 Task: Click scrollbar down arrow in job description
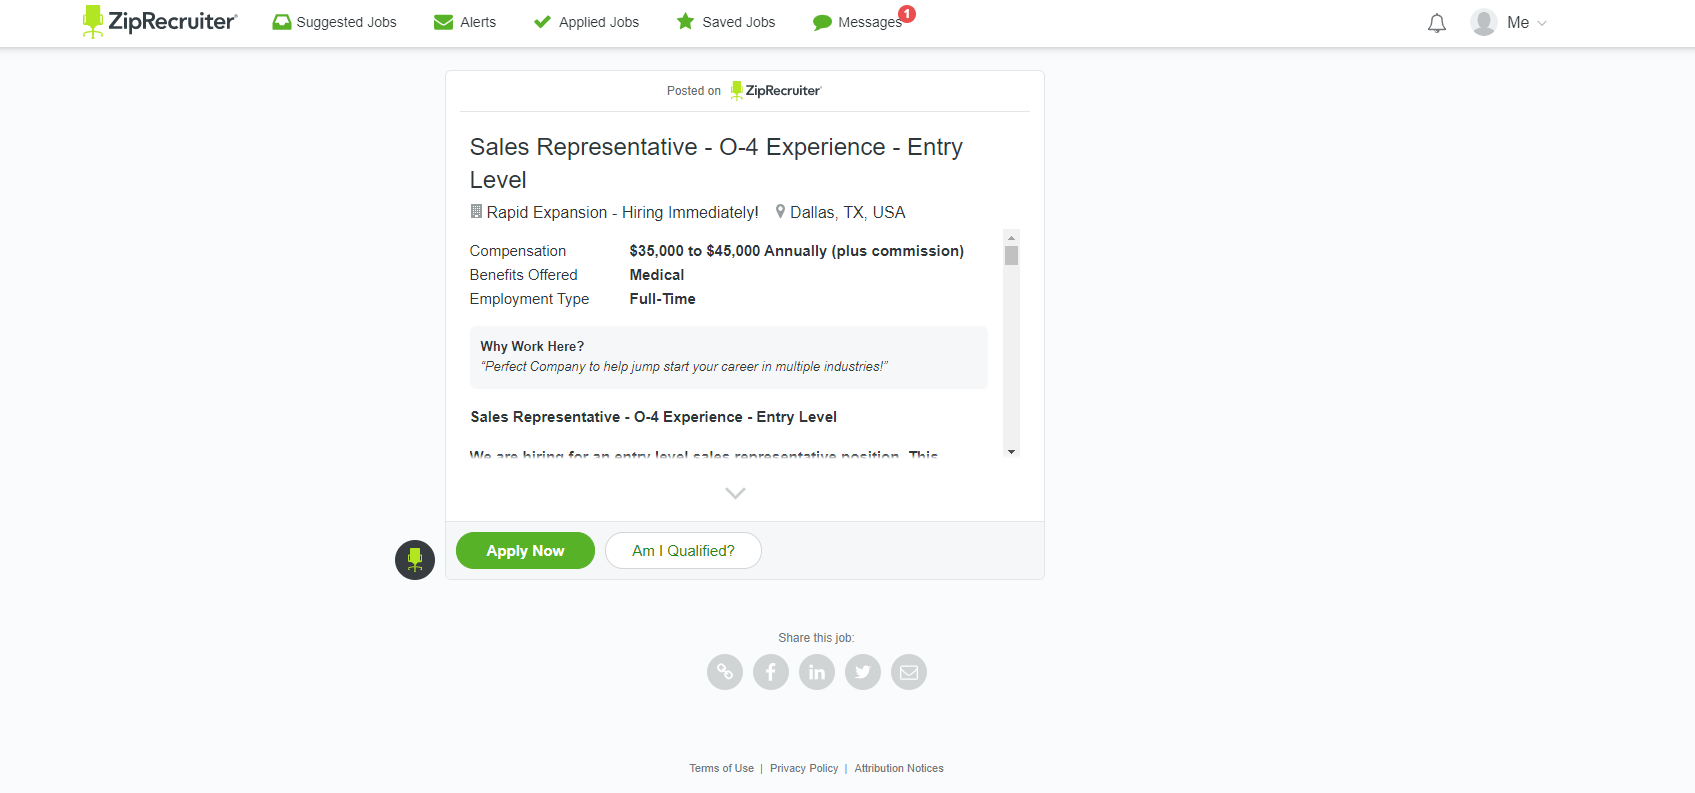click(x=1011, y=452)
